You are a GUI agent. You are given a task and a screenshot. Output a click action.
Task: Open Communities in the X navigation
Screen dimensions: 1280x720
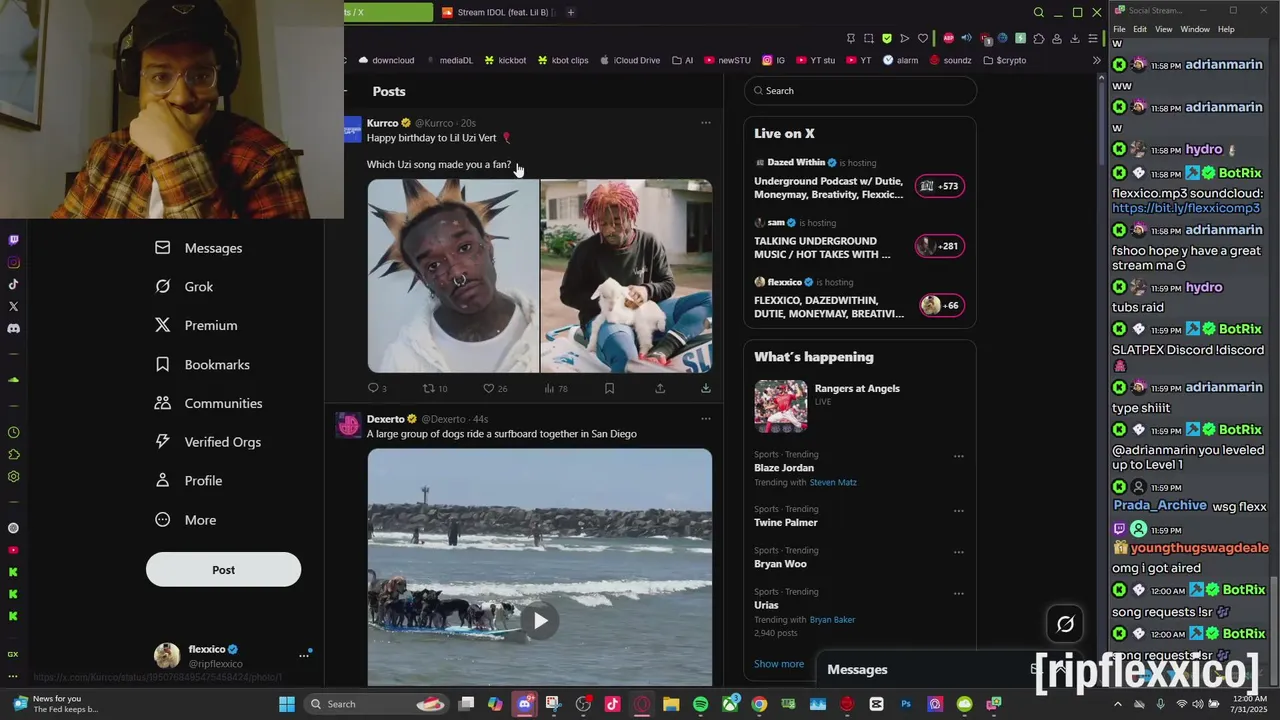208,404
